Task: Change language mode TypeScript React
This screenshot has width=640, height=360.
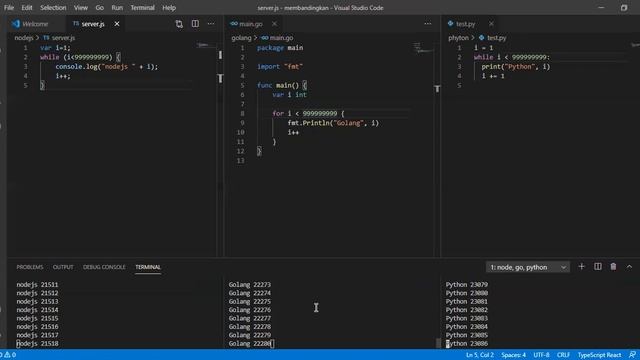Action: [599, 355]
